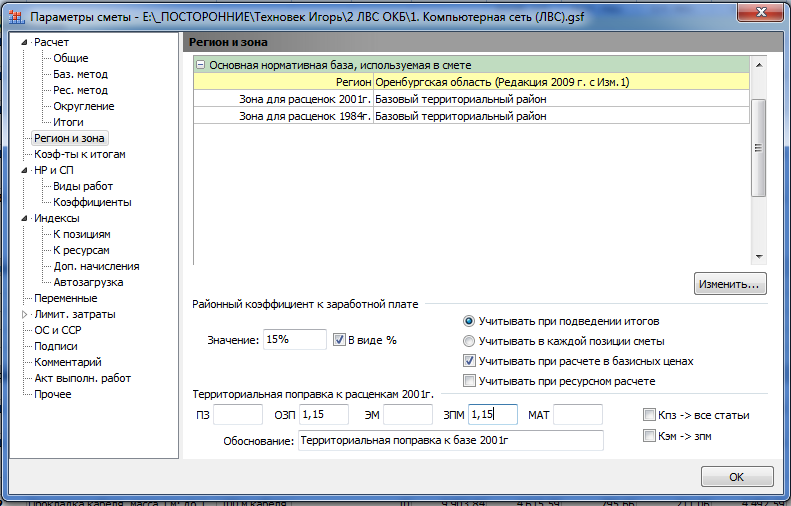Click the ПЗ input field
Screen dimensions: 791x506
(x=238, y=415)
